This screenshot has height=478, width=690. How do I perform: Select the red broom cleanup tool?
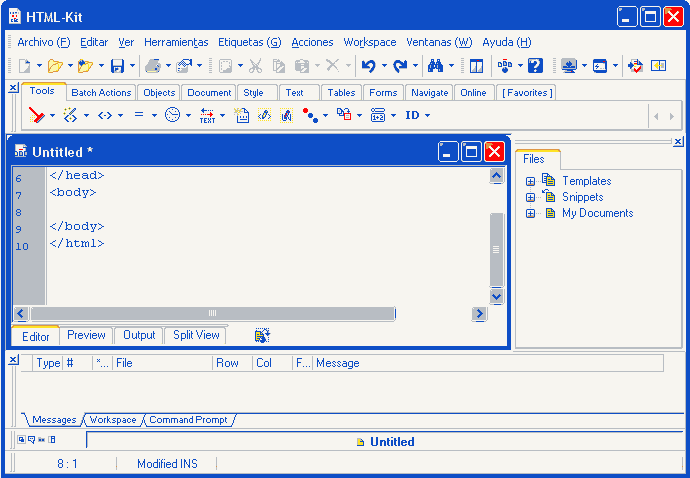37,115
